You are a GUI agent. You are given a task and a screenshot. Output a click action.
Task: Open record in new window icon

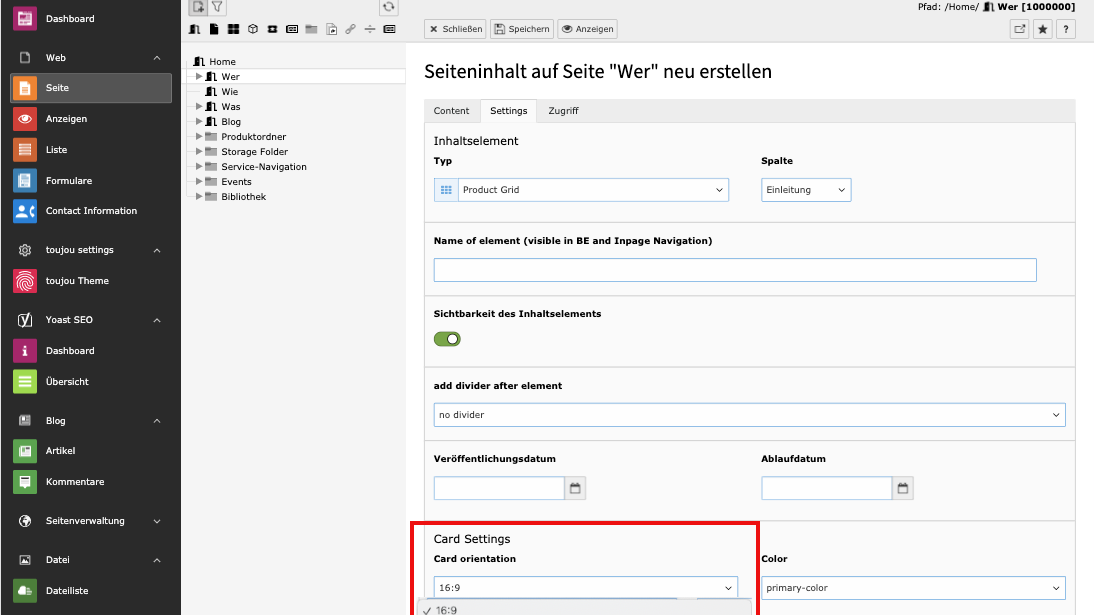[1020, 29]
